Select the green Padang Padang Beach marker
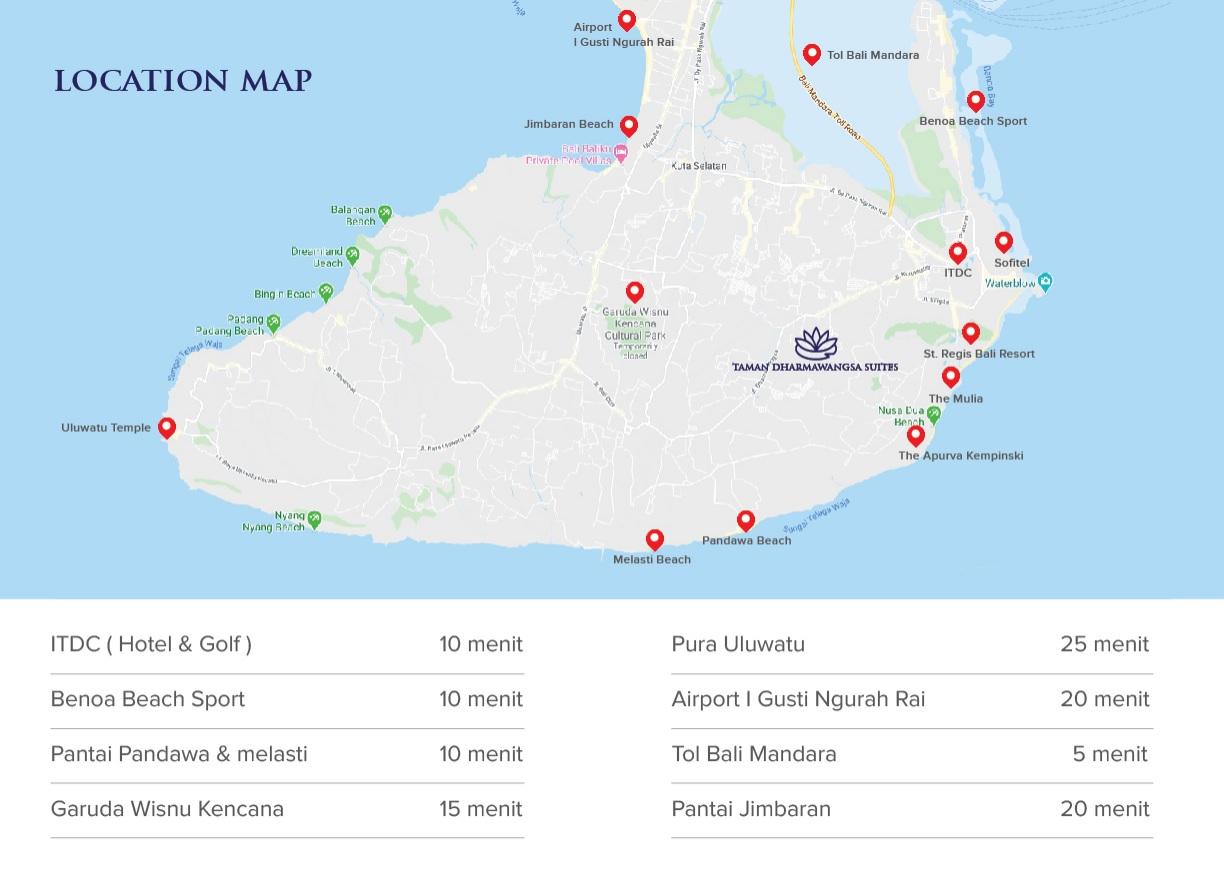 pos(273,324)
